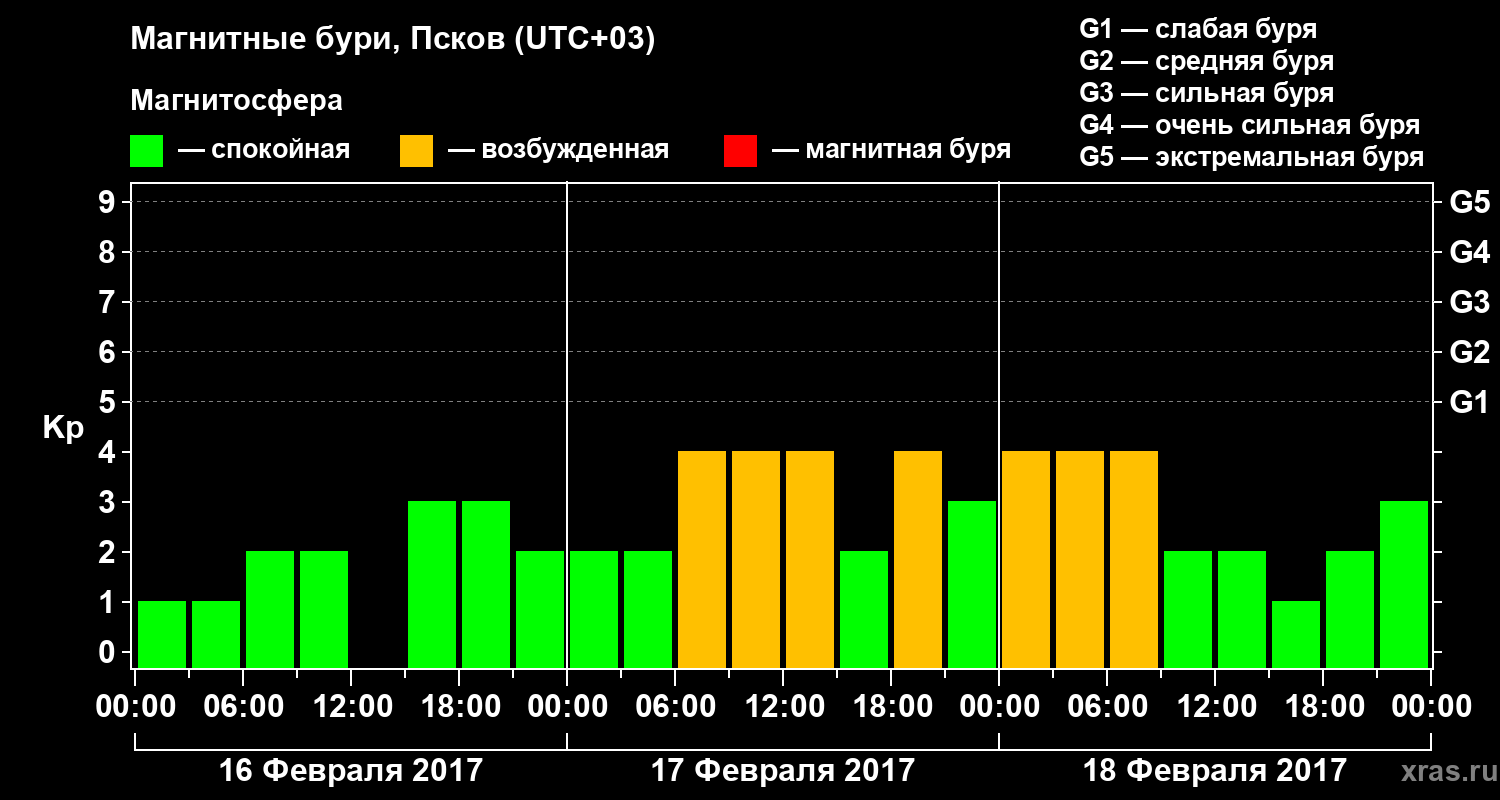The image size is (1500, 800).
Task: Click '06:00' time label for 16 February
Action: [243, 706]
